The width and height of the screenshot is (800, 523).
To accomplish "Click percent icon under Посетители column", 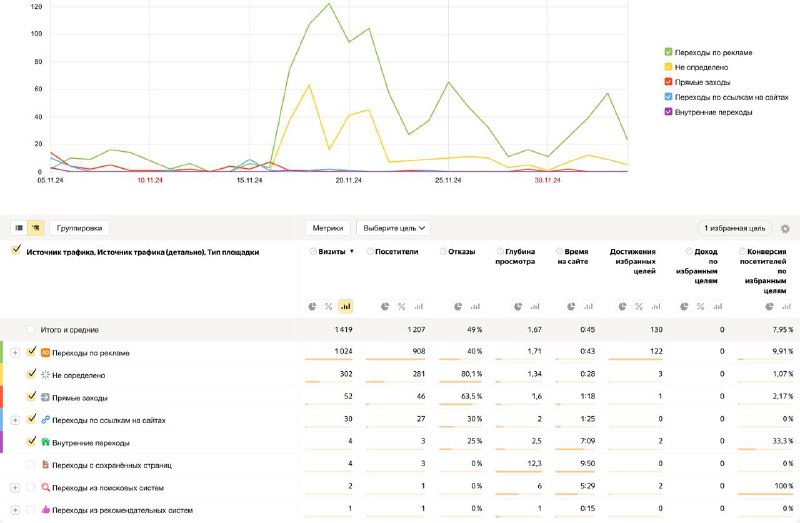I will pyautogui.click(x=401, y=306).
